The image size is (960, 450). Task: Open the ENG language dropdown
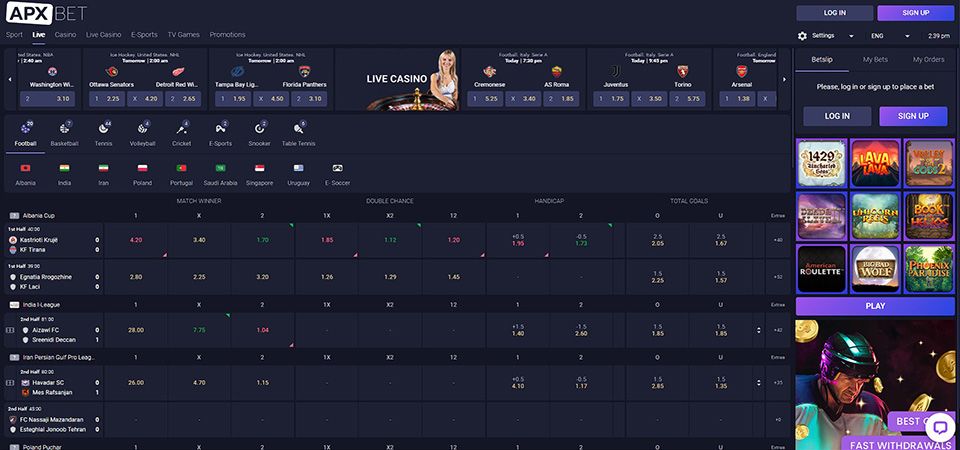click(890, 36)
